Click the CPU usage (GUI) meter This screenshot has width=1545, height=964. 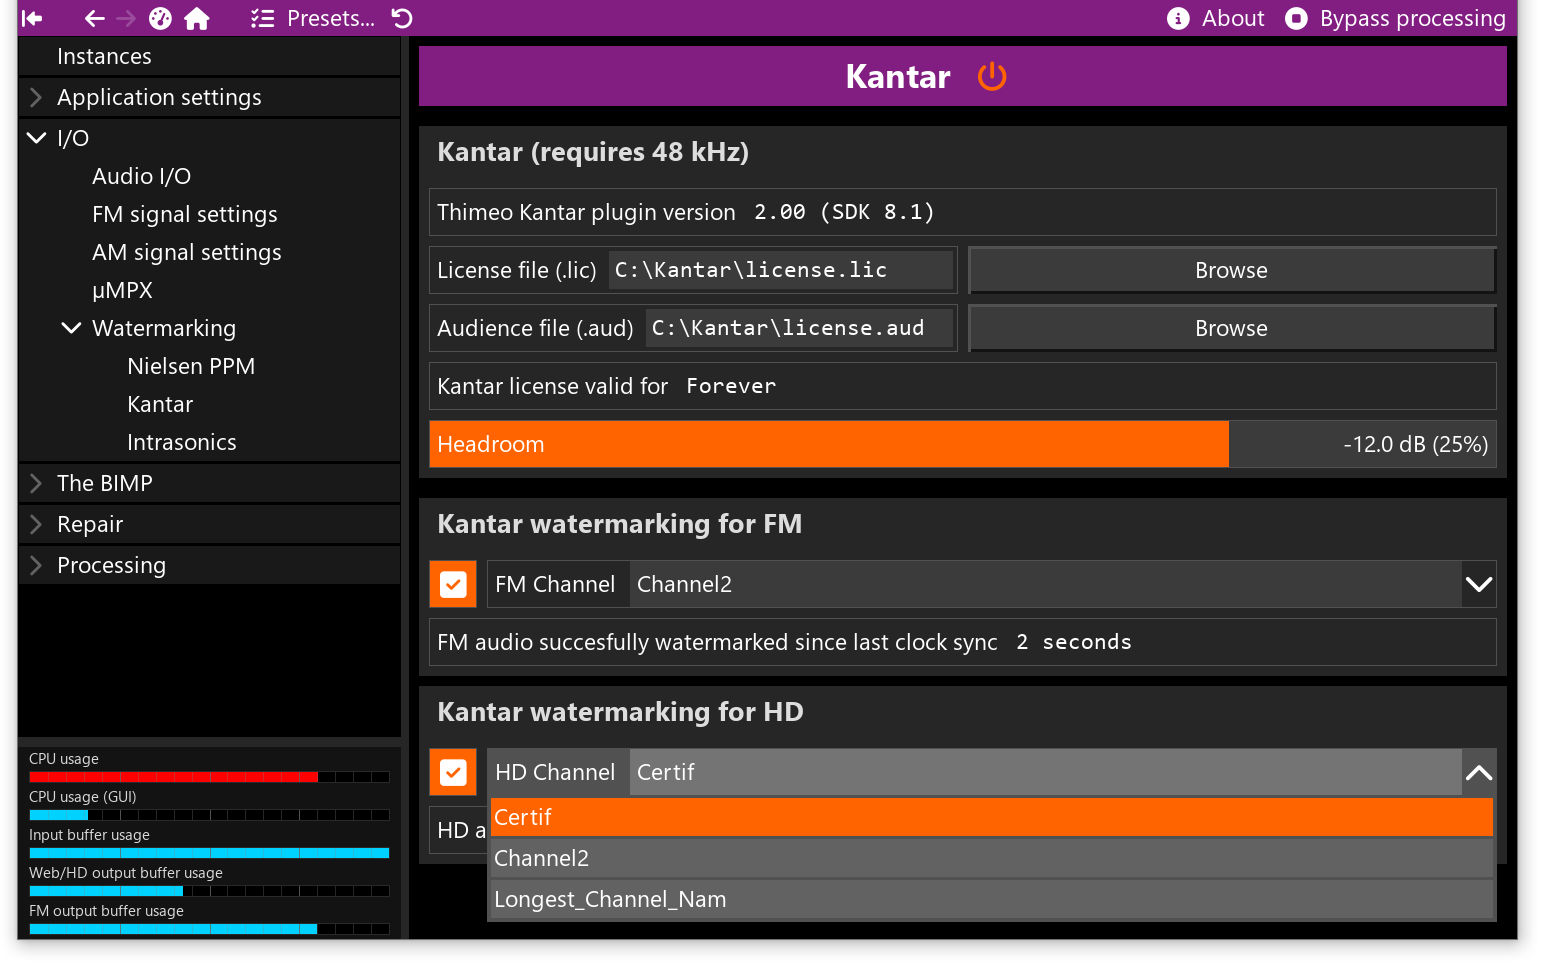click(209, 814)
